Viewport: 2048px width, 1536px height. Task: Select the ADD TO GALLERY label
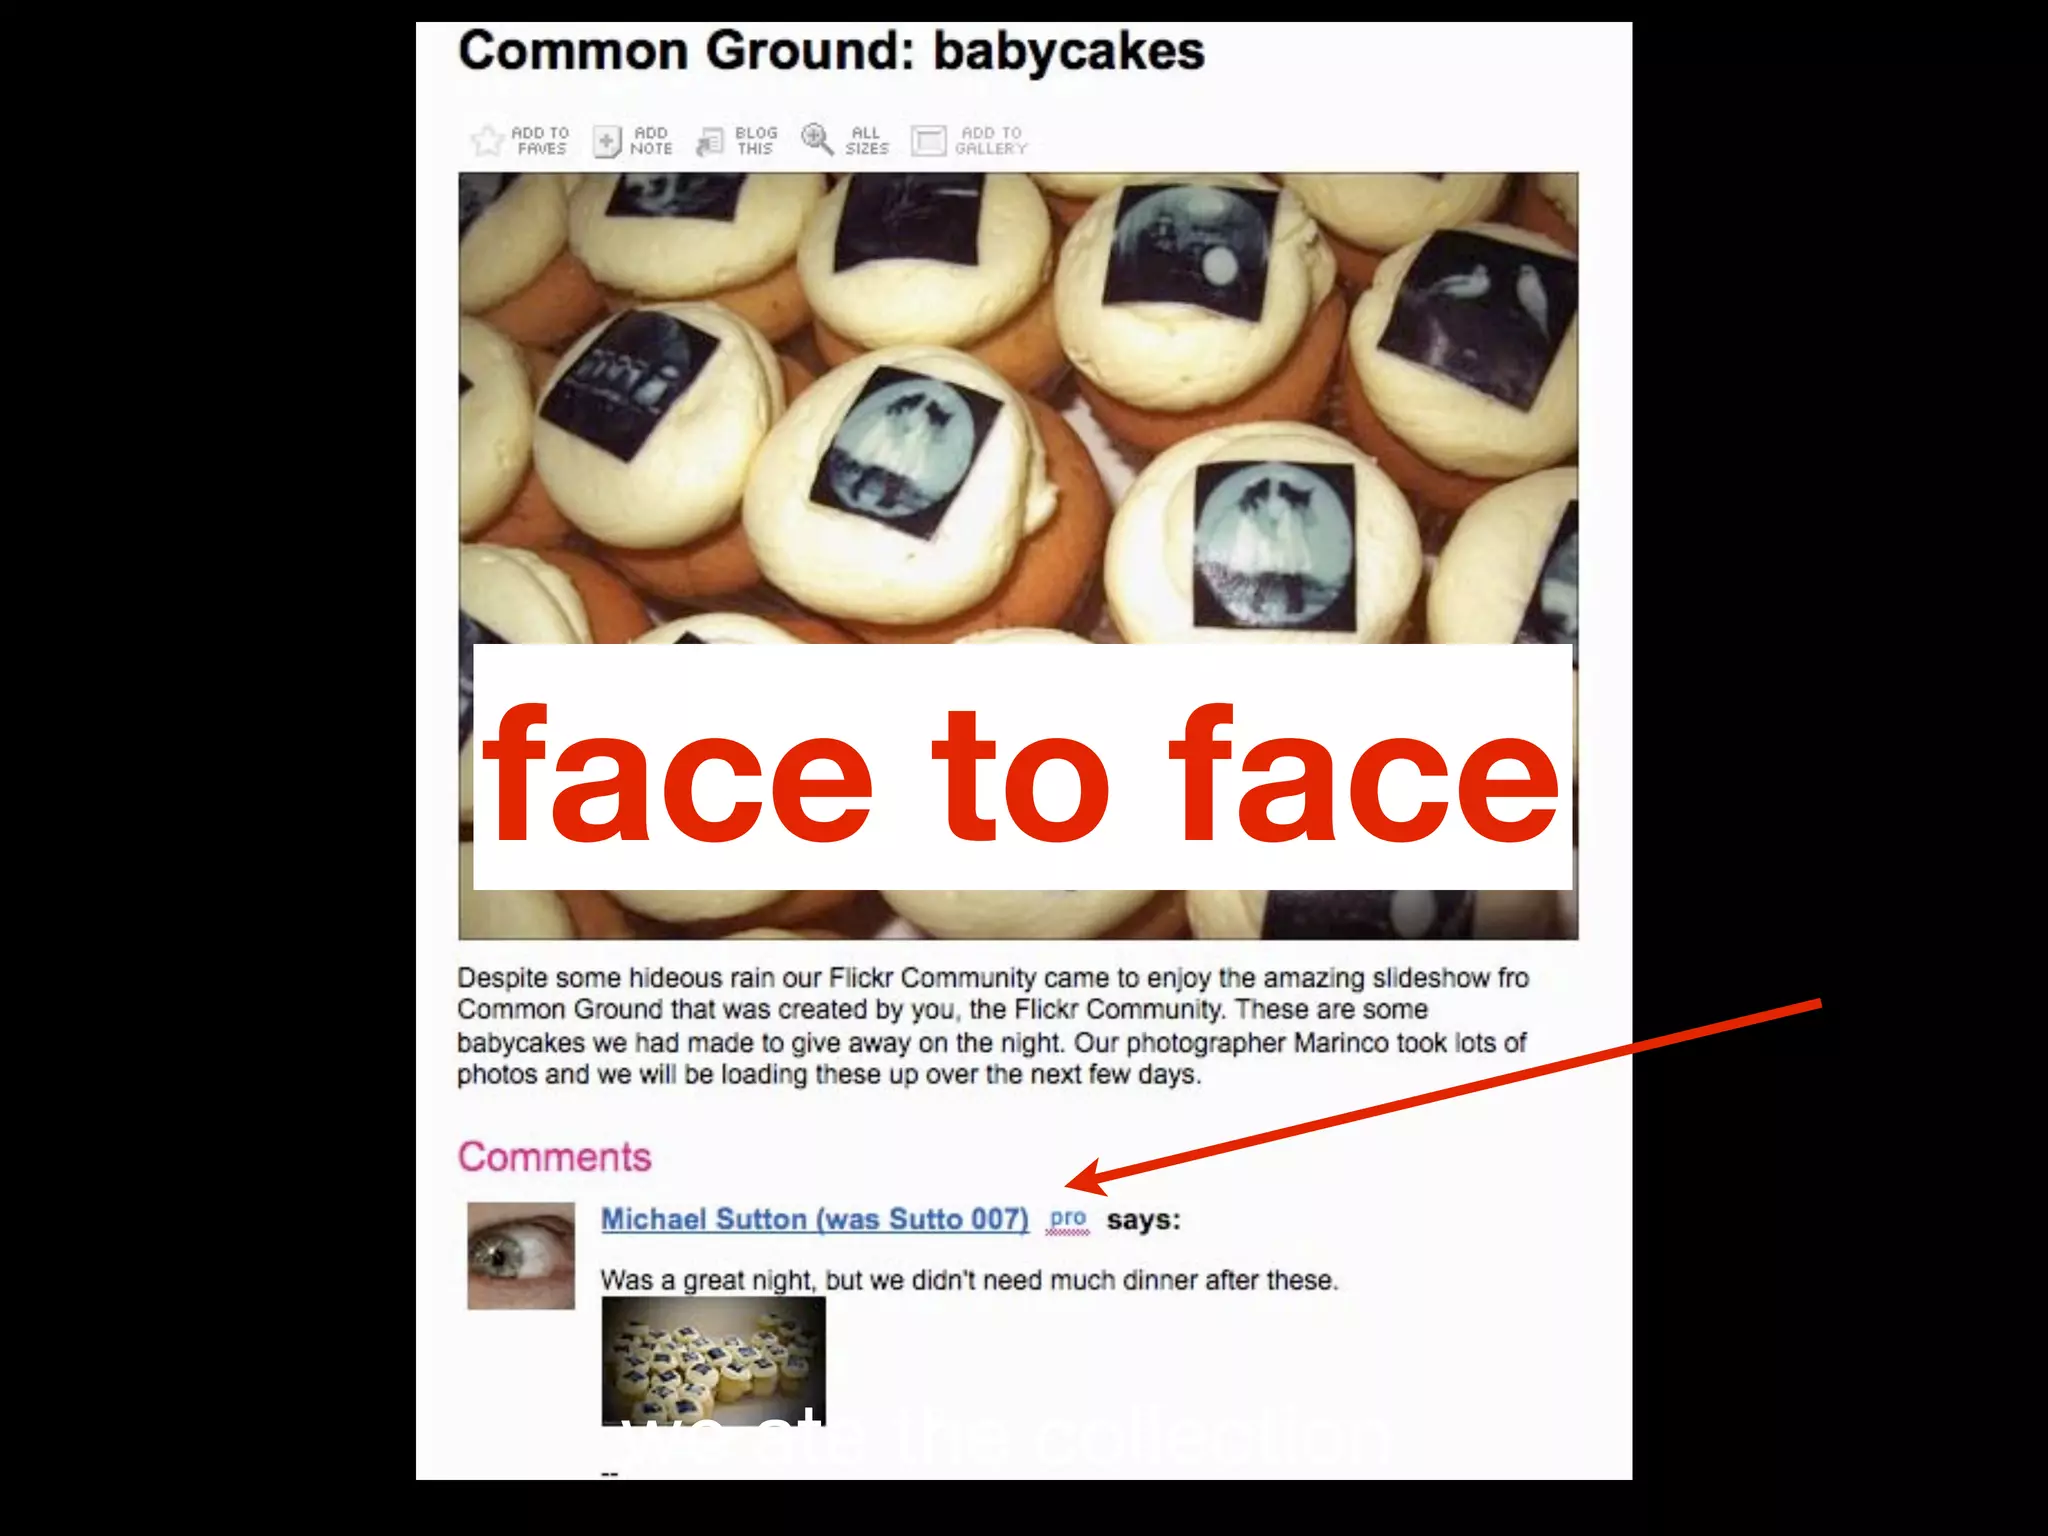991,140
